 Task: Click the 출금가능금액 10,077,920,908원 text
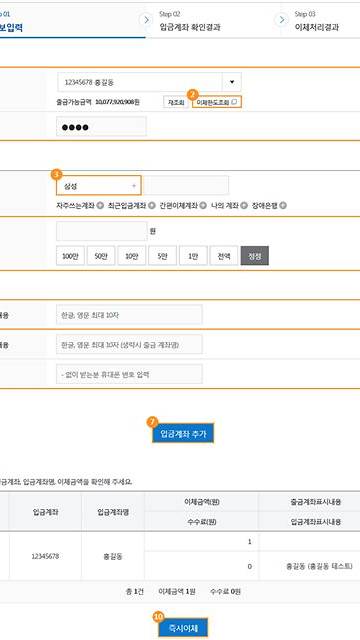[x=98, y=102]
